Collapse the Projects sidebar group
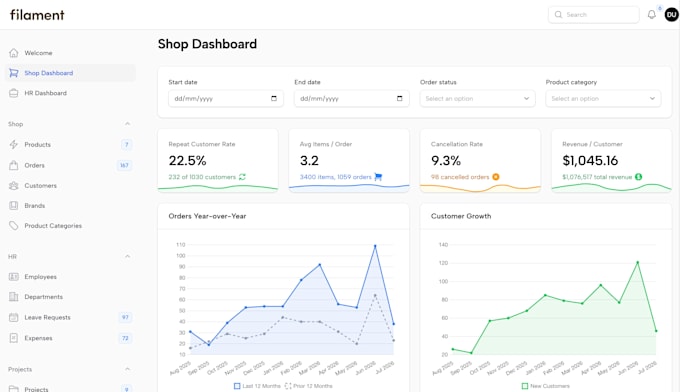680x392 pixels. pos(128,369)
